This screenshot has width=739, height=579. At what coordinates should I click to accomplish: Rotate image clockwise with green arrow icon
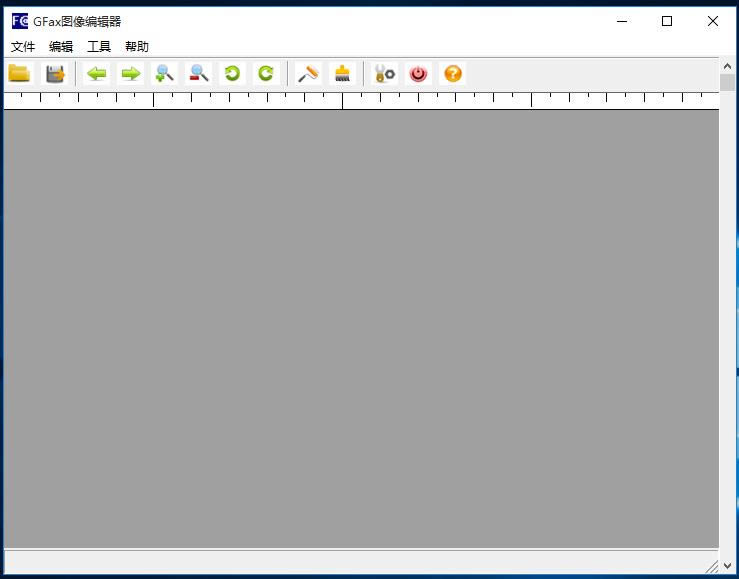click(266, 73)
